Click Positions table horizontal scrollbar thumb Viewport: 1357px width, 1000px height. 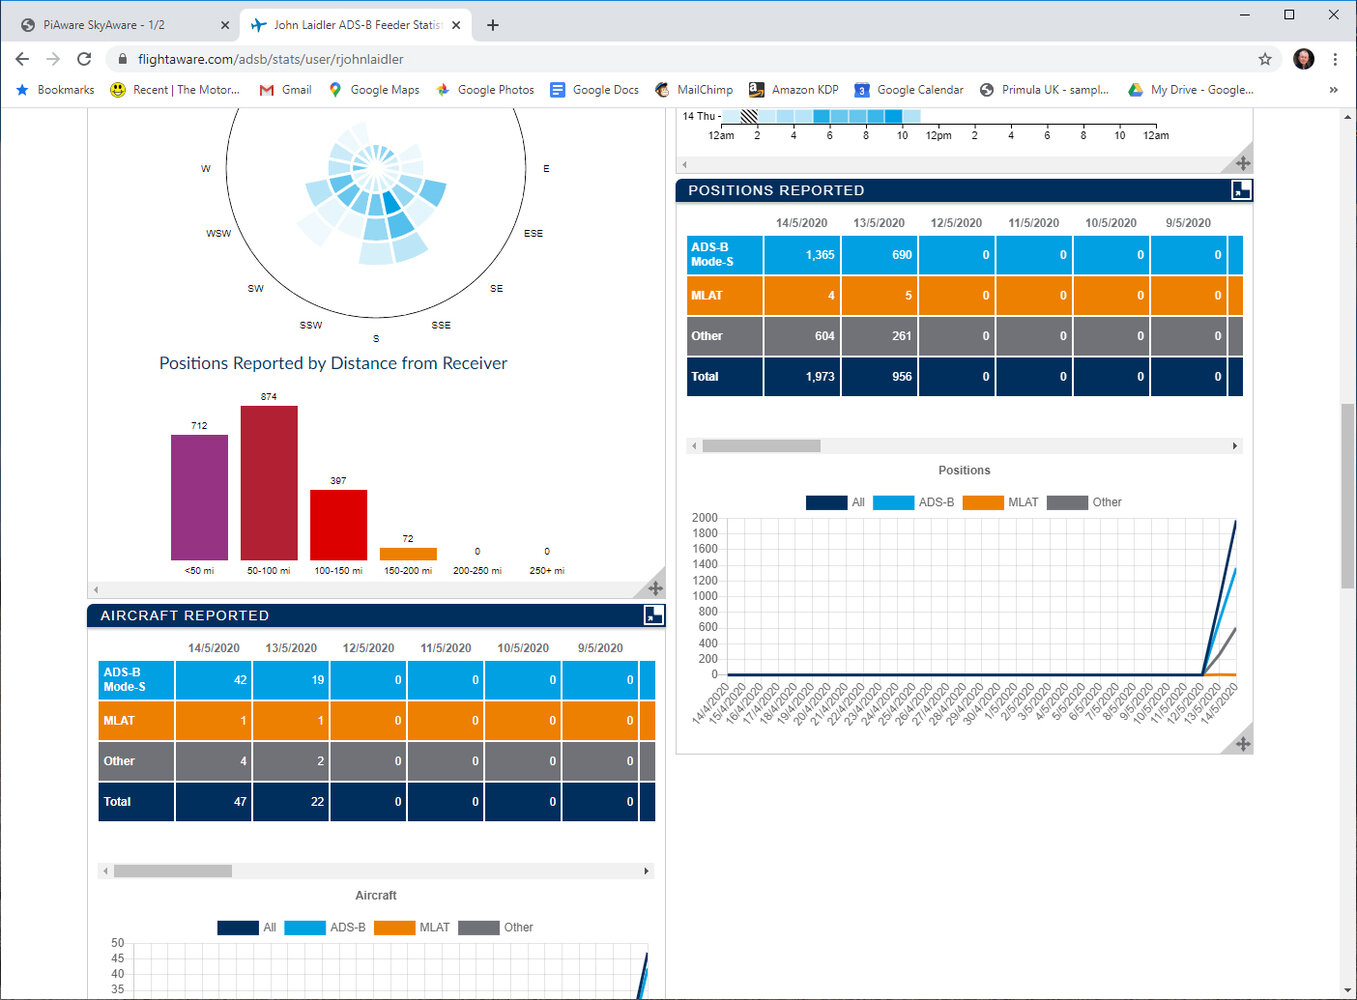tap(761, 446)
